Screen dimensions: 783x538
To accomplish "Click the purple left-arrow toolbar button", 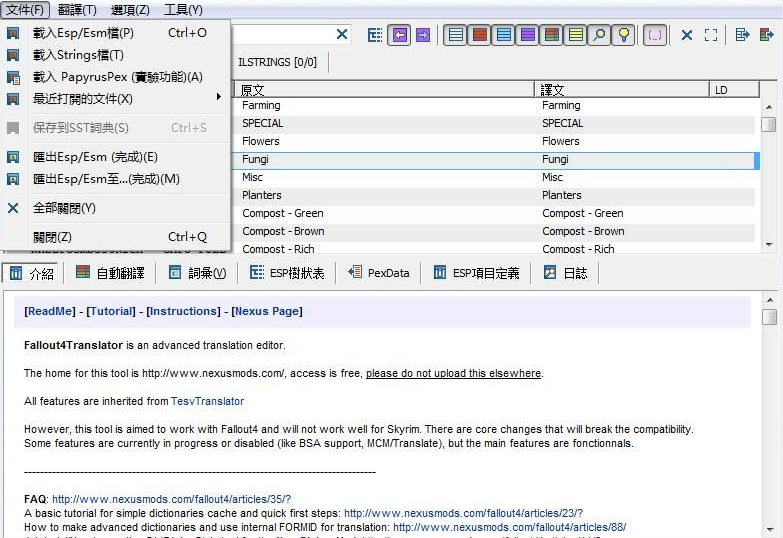I will tap(399, 35).
